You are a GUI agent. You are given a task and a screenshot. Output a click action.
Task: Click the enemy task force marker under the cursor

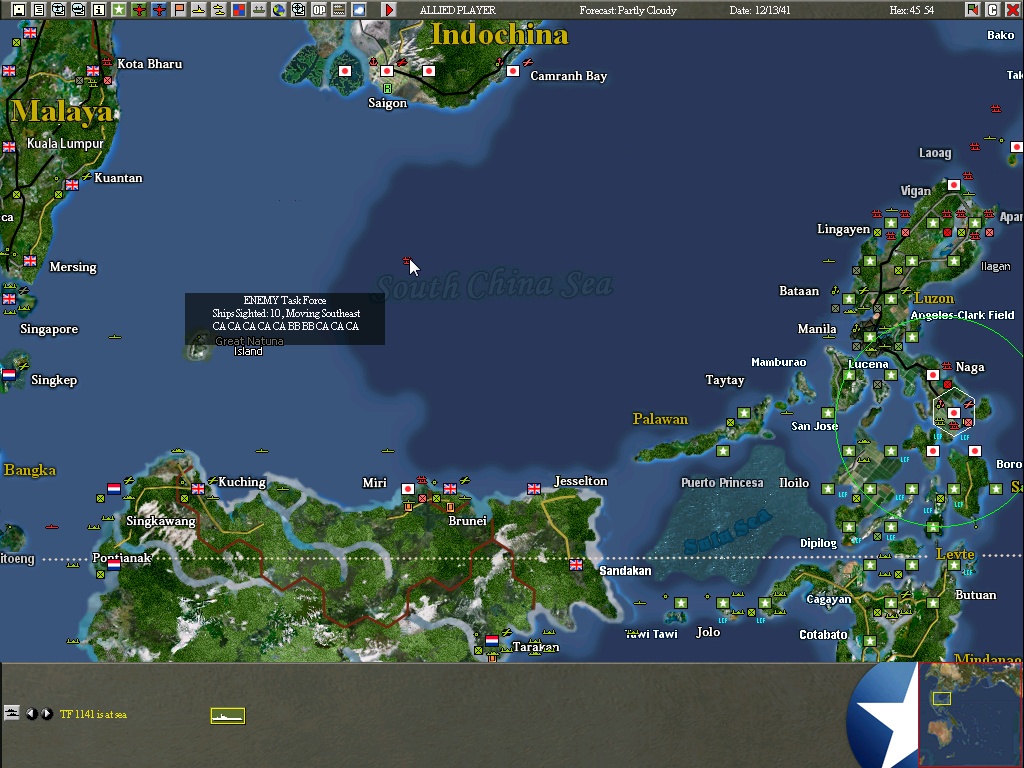click(406, 260)
